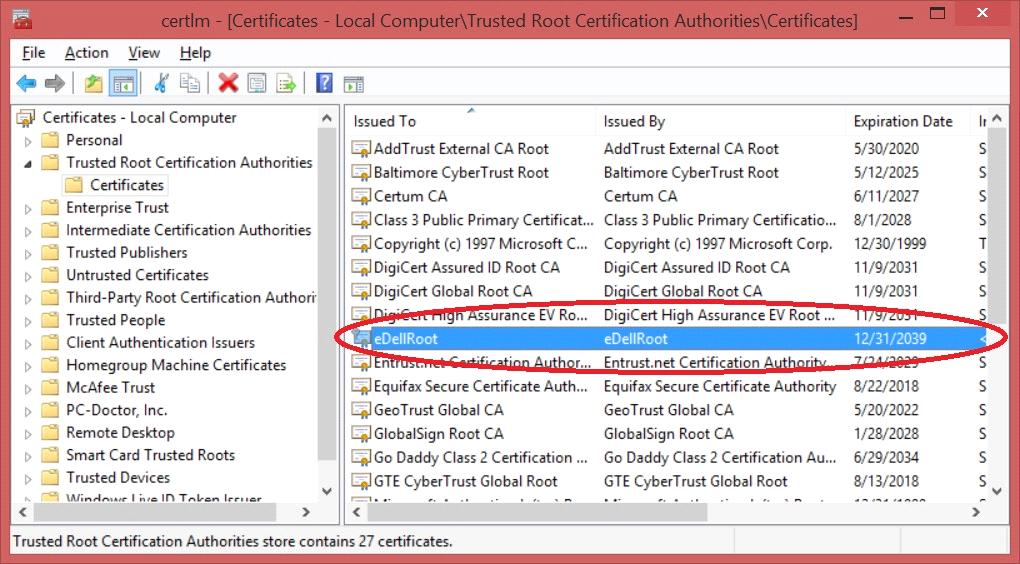Viewport: 1020px width, 564px height.
Task: Click the Trusted Devices folder icon
Action: tap(50, 478)
